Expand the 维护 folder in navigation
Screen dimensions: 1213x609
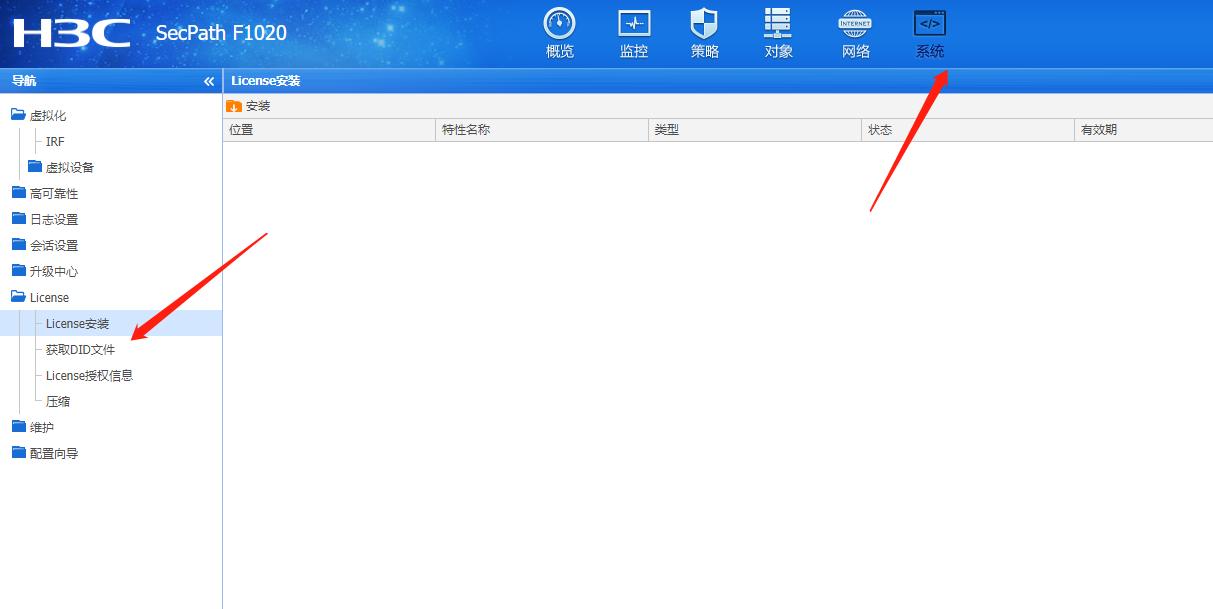click(43, 426)
